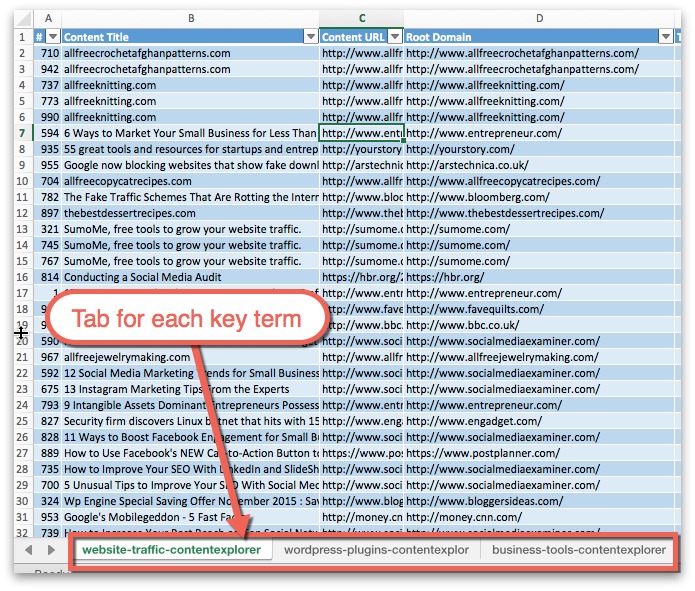695x591 pixels.
Task: Switch to website-traffic-contentexplorer sheet tab
Action: (x=172, y=550)
